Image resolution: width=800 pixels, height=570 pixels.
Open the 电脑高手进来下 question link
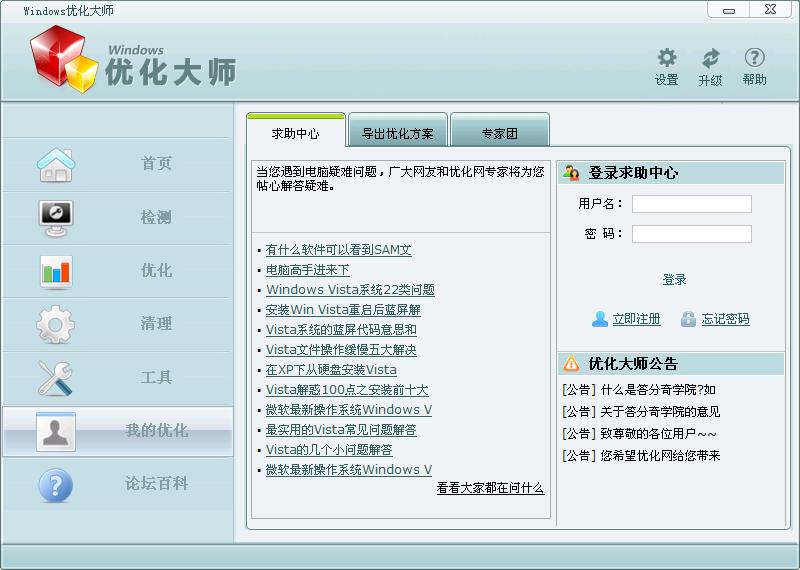(308, 270)
